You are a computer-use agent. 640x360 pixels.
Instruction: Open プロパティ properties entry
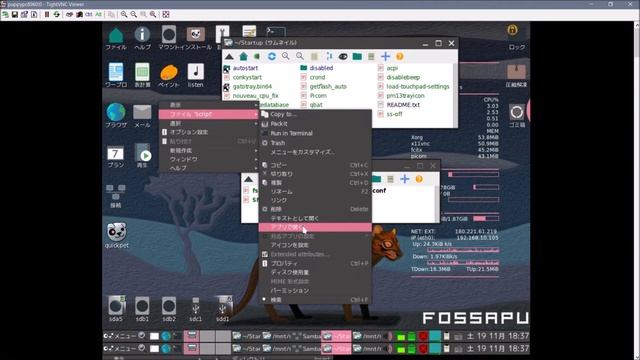(315, 263)
